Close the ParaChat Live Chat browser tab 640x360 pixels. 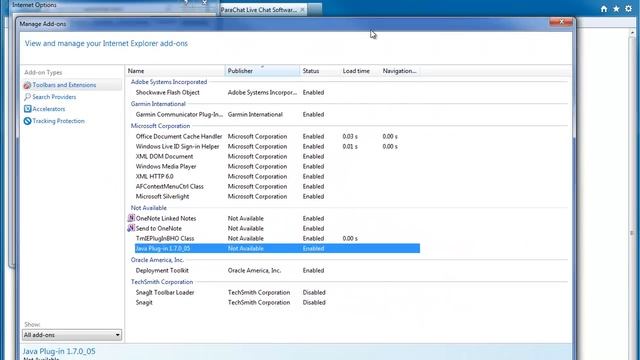302,10
